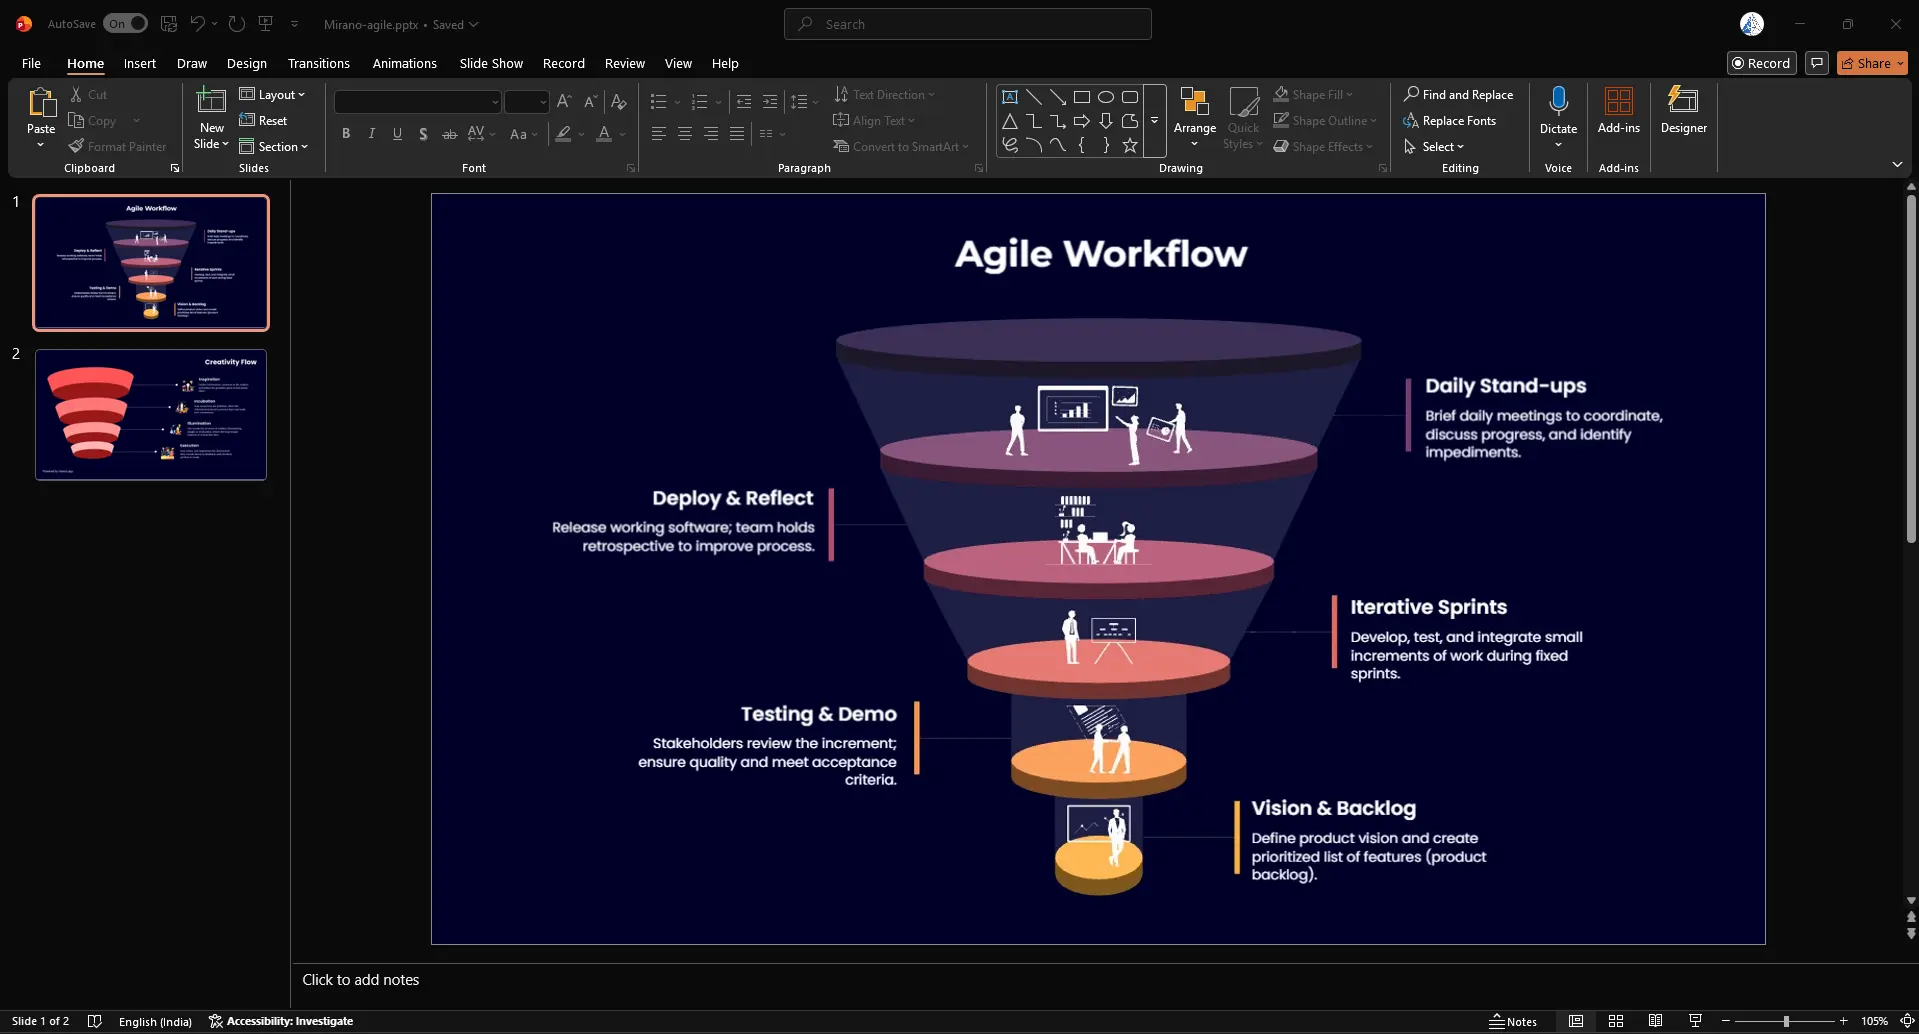Click the Share button
The height and width of the screenshot is (1034, 1919).
click(x=1871, y=63)
